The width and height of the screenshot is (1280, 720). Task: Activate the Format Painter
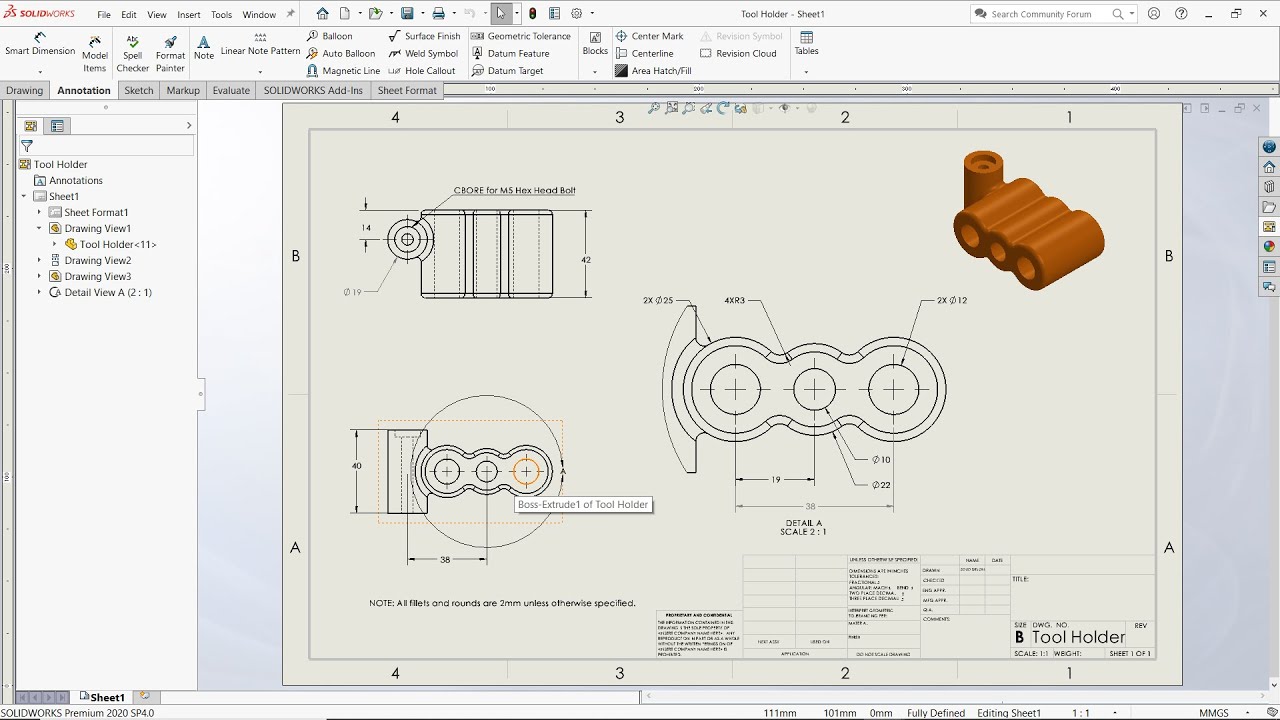click(170, 54)
